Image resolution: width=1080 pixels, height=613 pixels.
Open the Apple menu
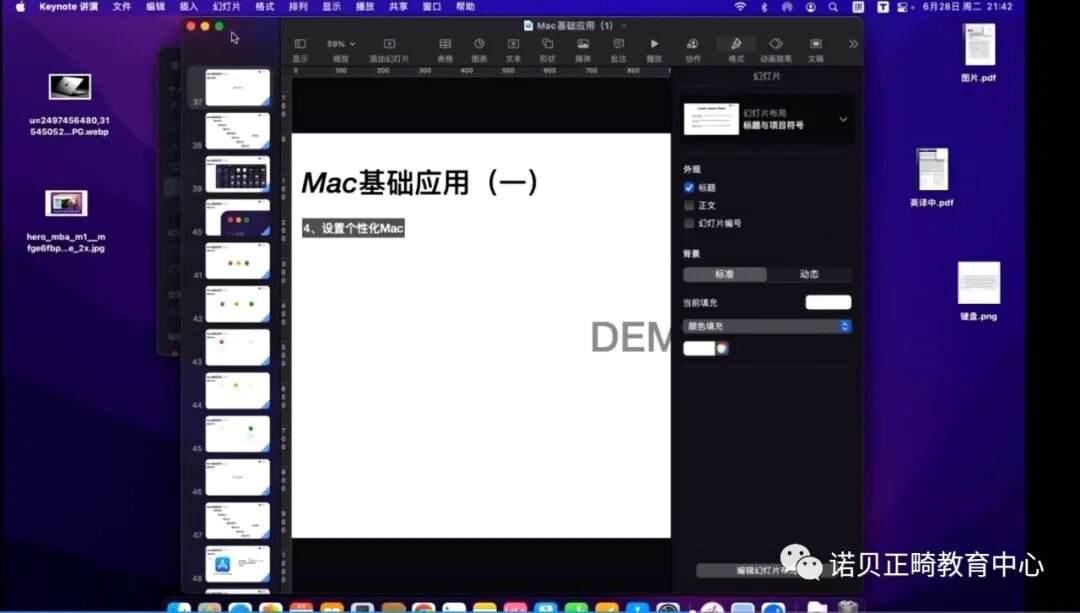point(20,7)
